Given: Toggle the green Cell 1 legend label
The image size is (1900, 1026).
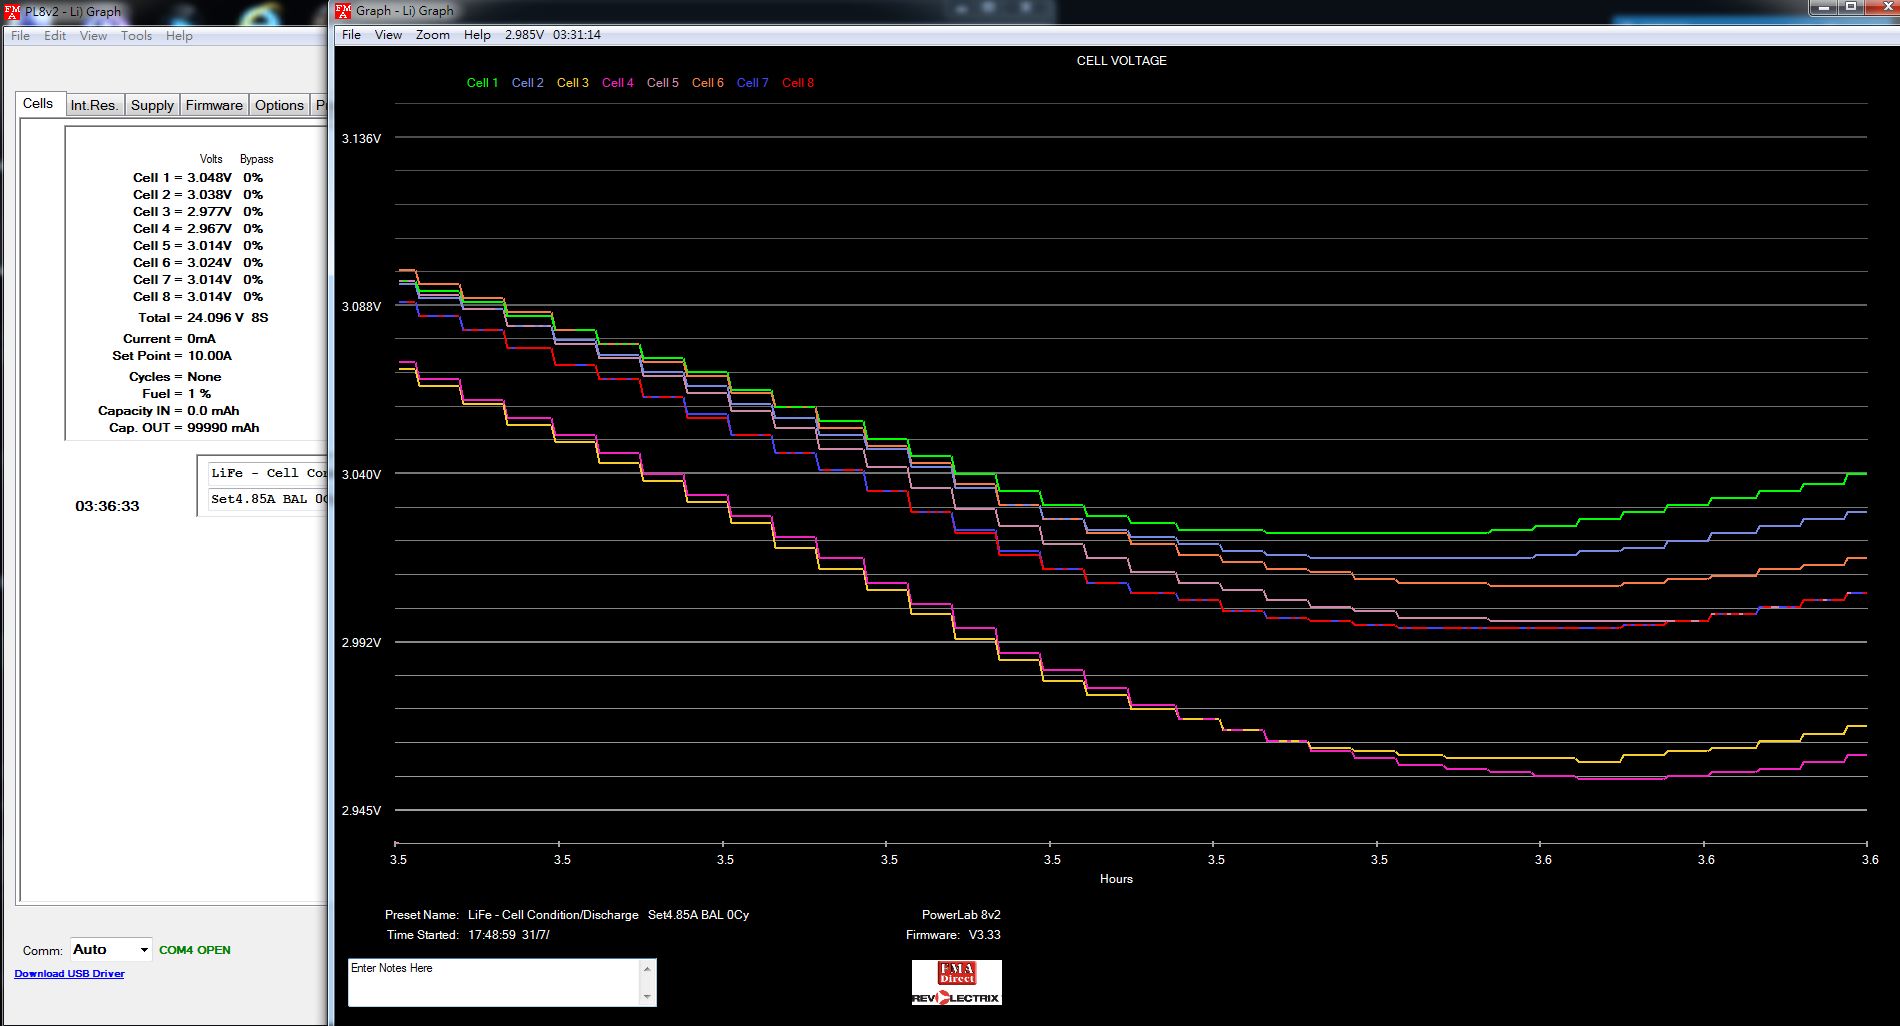Looking at the screenshot, I should tap(482, 83).
